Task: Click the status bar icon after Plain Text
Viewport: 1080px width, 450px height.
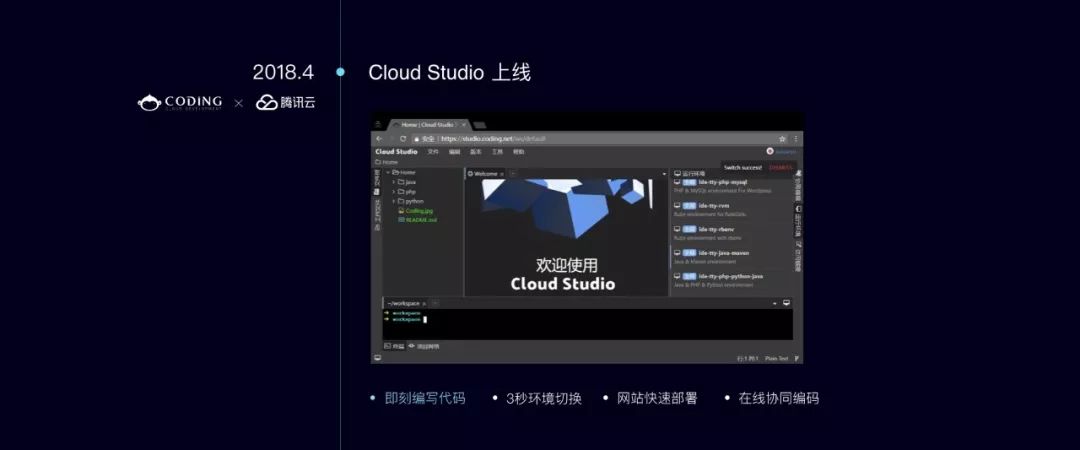Action: (797, 358)
